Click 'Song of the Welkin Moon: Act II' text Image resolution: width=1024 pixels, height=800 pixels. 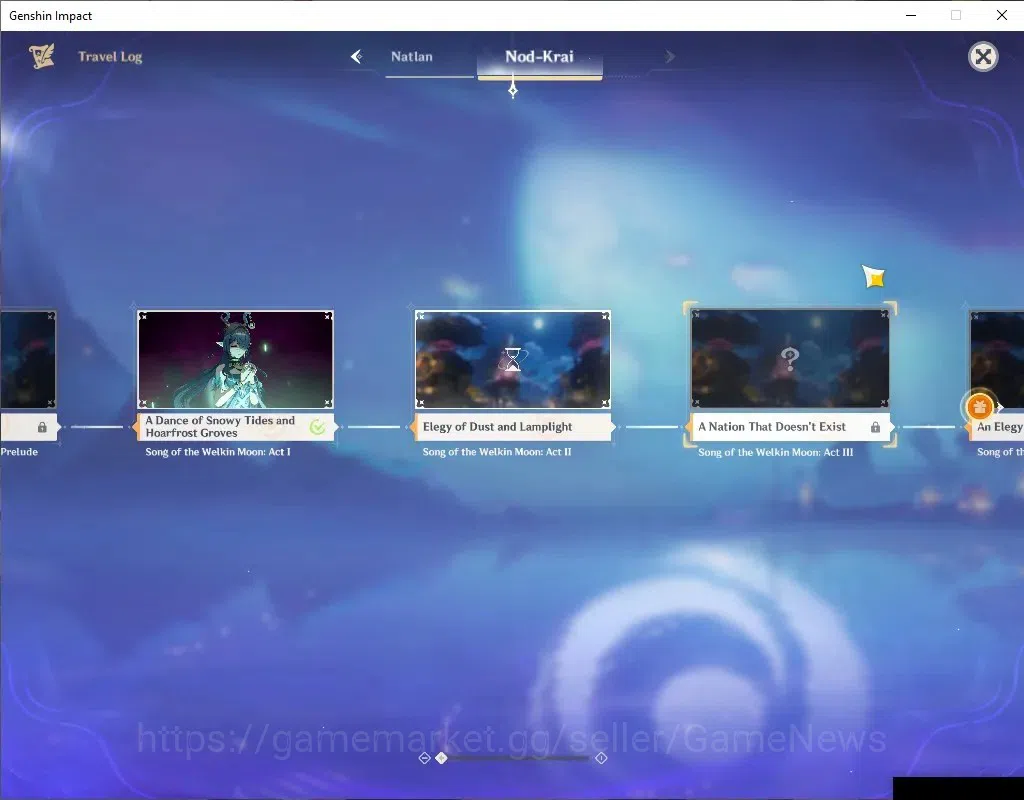tap(497, 452)
